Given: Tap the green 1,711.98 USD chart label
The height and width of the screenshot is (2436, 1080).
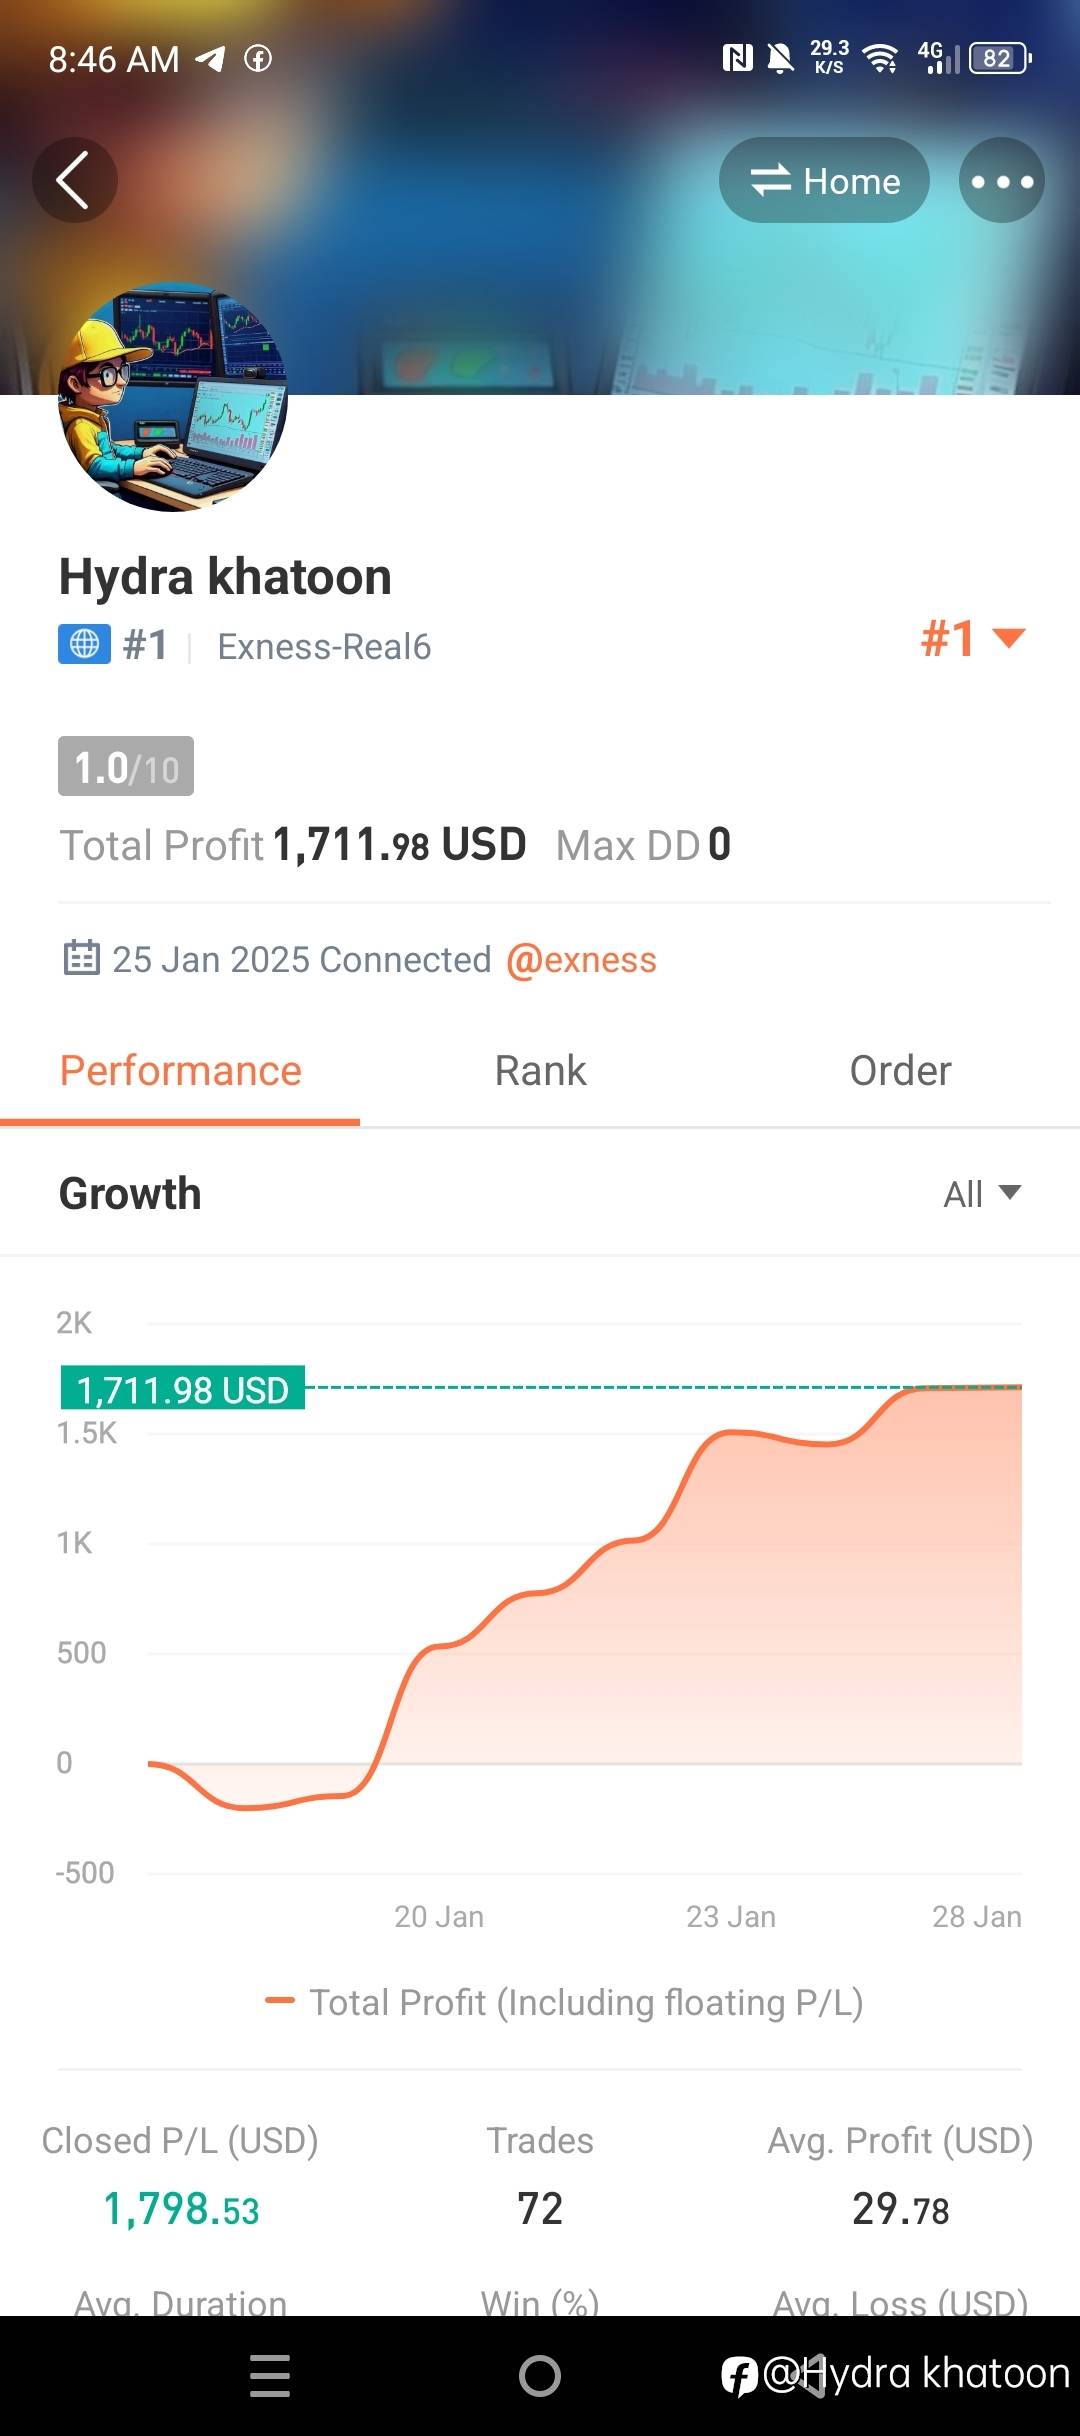Looking at the screenshot, I should tap(183, 1389).
